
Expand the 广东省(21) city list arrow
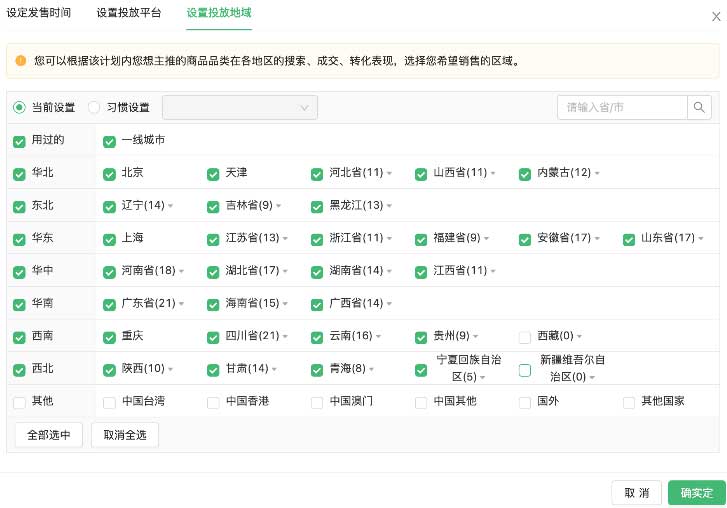(182, 304)
